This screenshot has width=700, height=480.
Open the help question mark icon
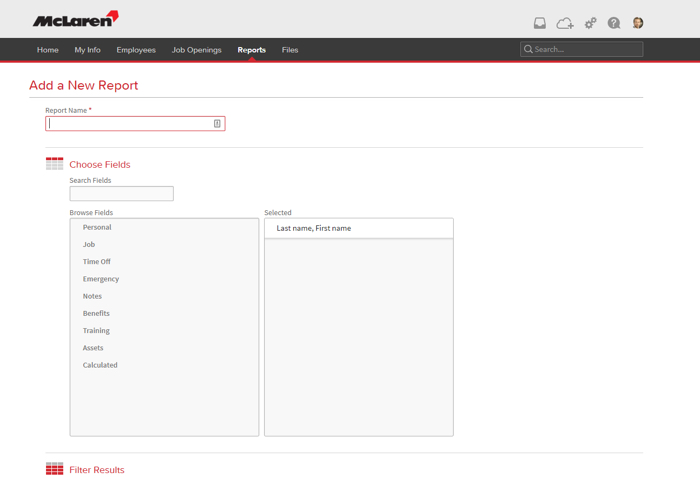pyautogui.click(x=614, y=23)
